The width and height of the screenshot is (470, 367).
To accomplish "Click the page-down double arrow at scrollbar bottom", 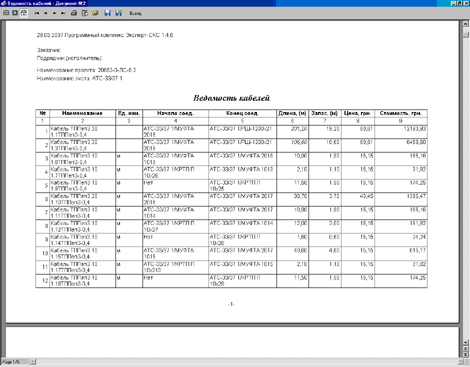I will tap(466, 354).
